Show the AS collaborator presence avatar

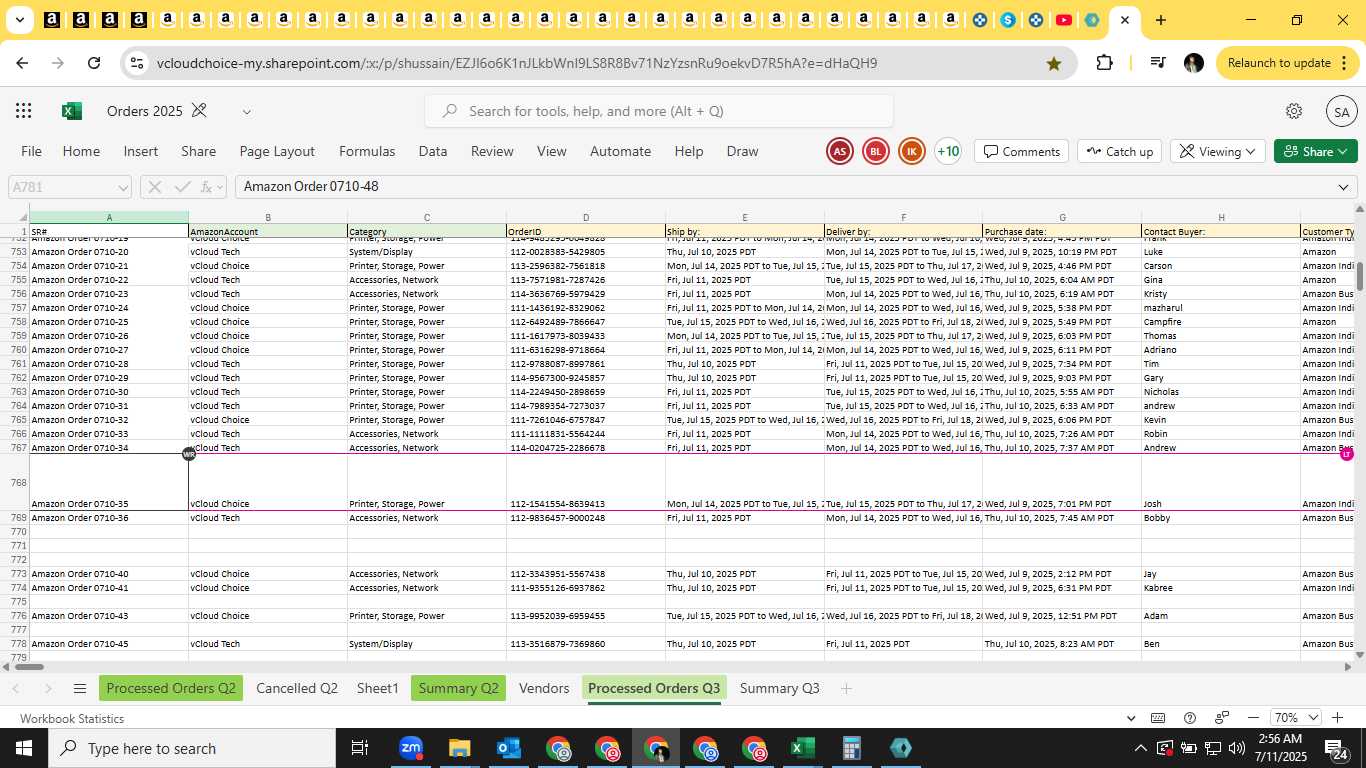[840, 152]
